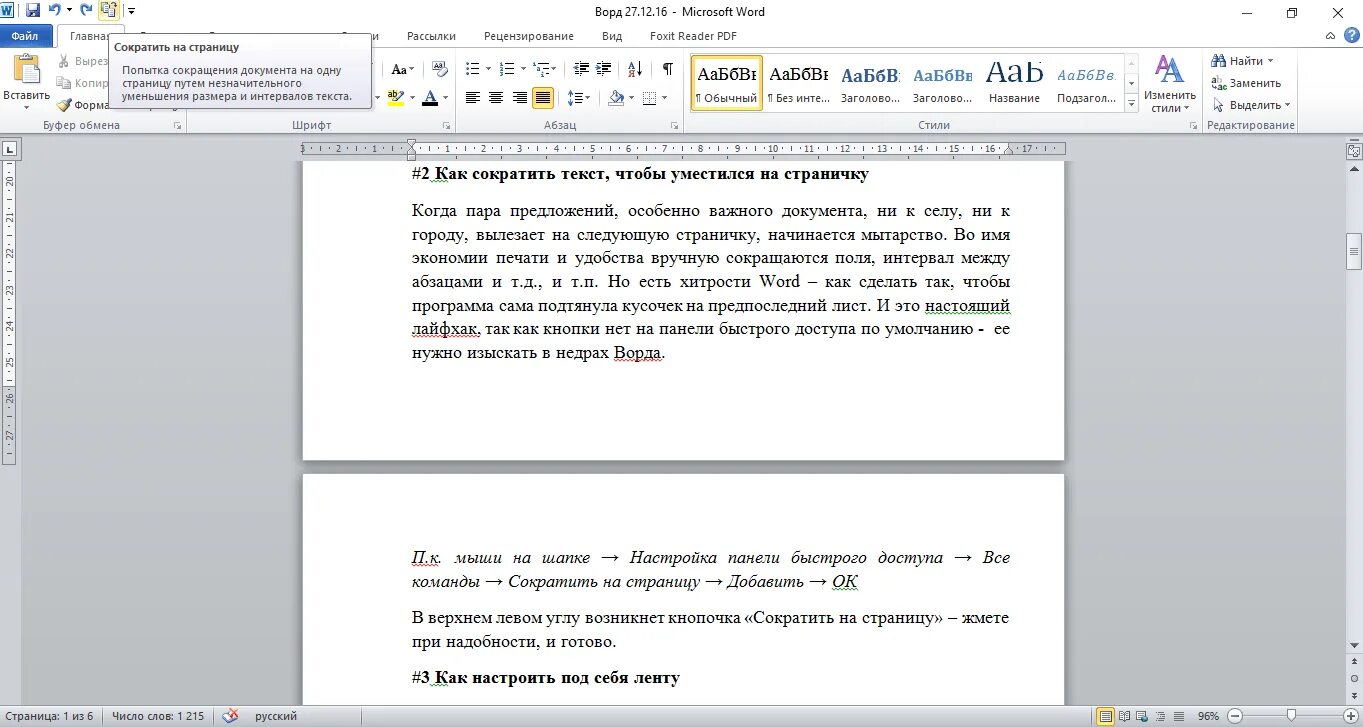Screen dimensions: 1363x727
Task: Open the Шрифт dialog launcher
Action: point(446,126)
